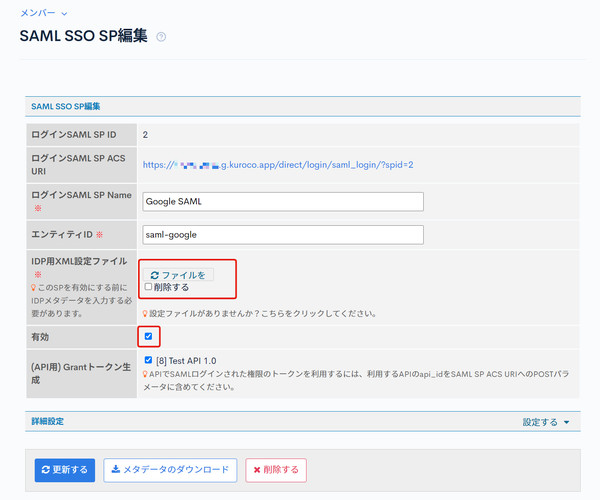Open the SAML SP ACS URI link
Viewport: 600px width, 500px height.
coord(278,165)
